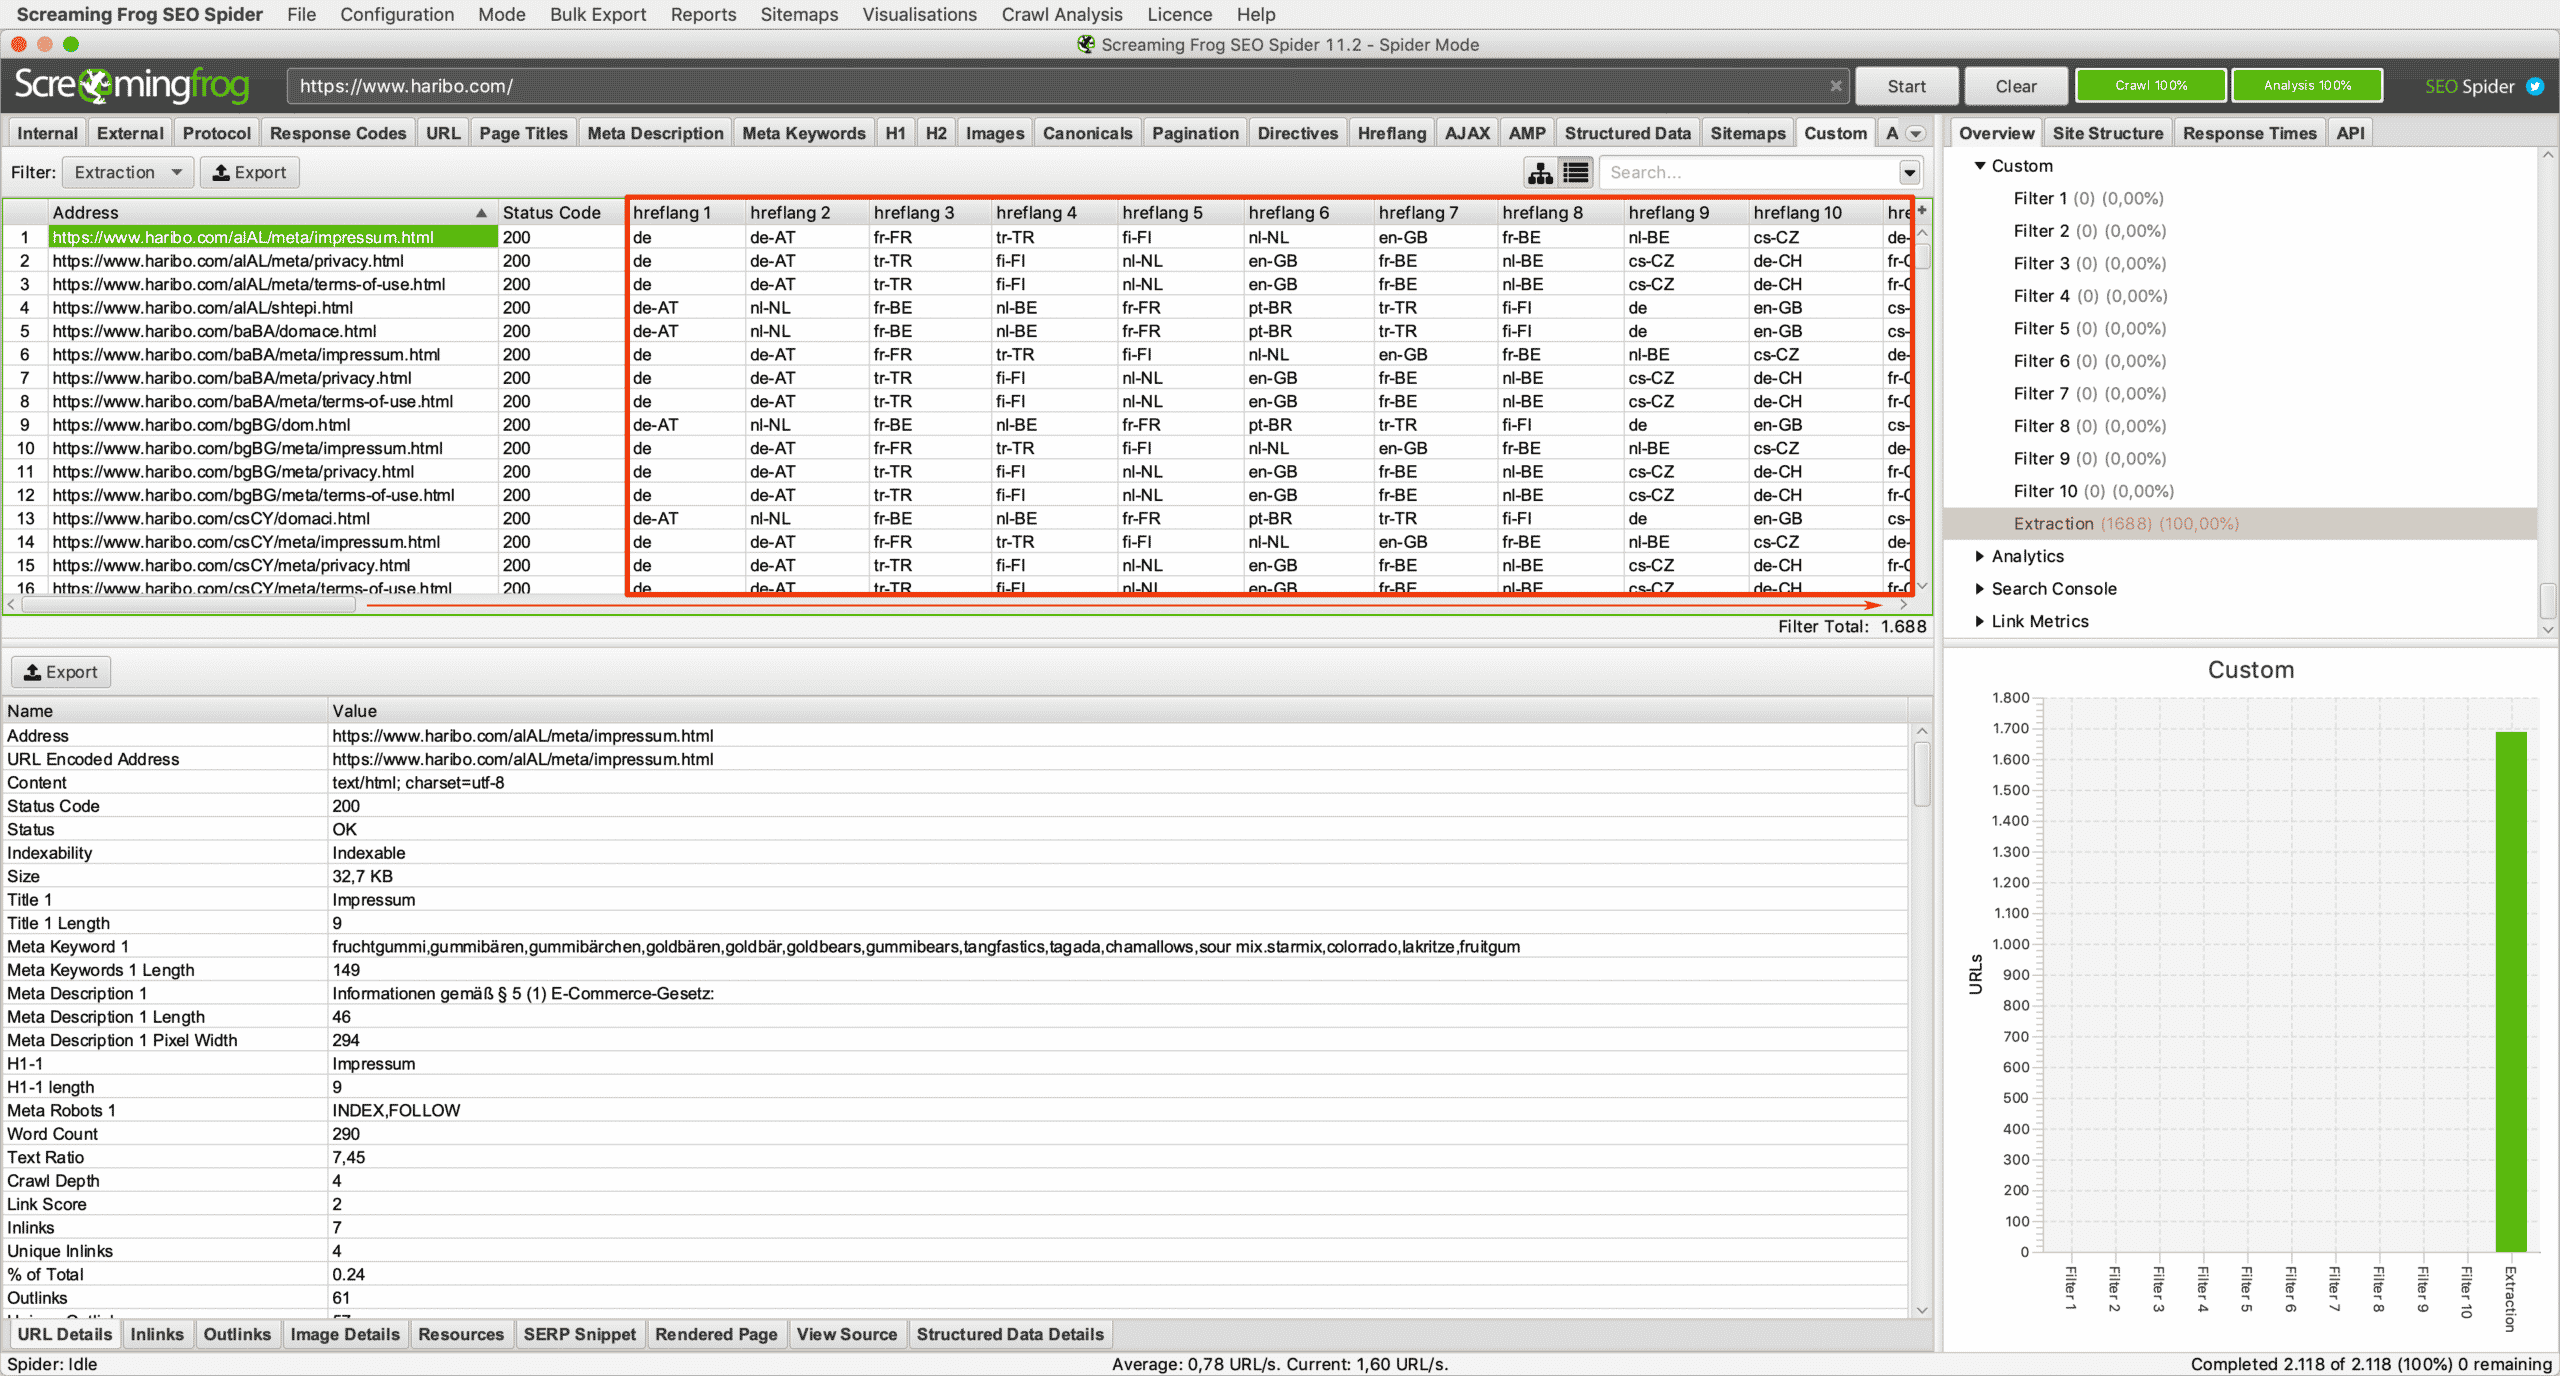Click the Analysis 100% progress bar

click(2307, 86)
